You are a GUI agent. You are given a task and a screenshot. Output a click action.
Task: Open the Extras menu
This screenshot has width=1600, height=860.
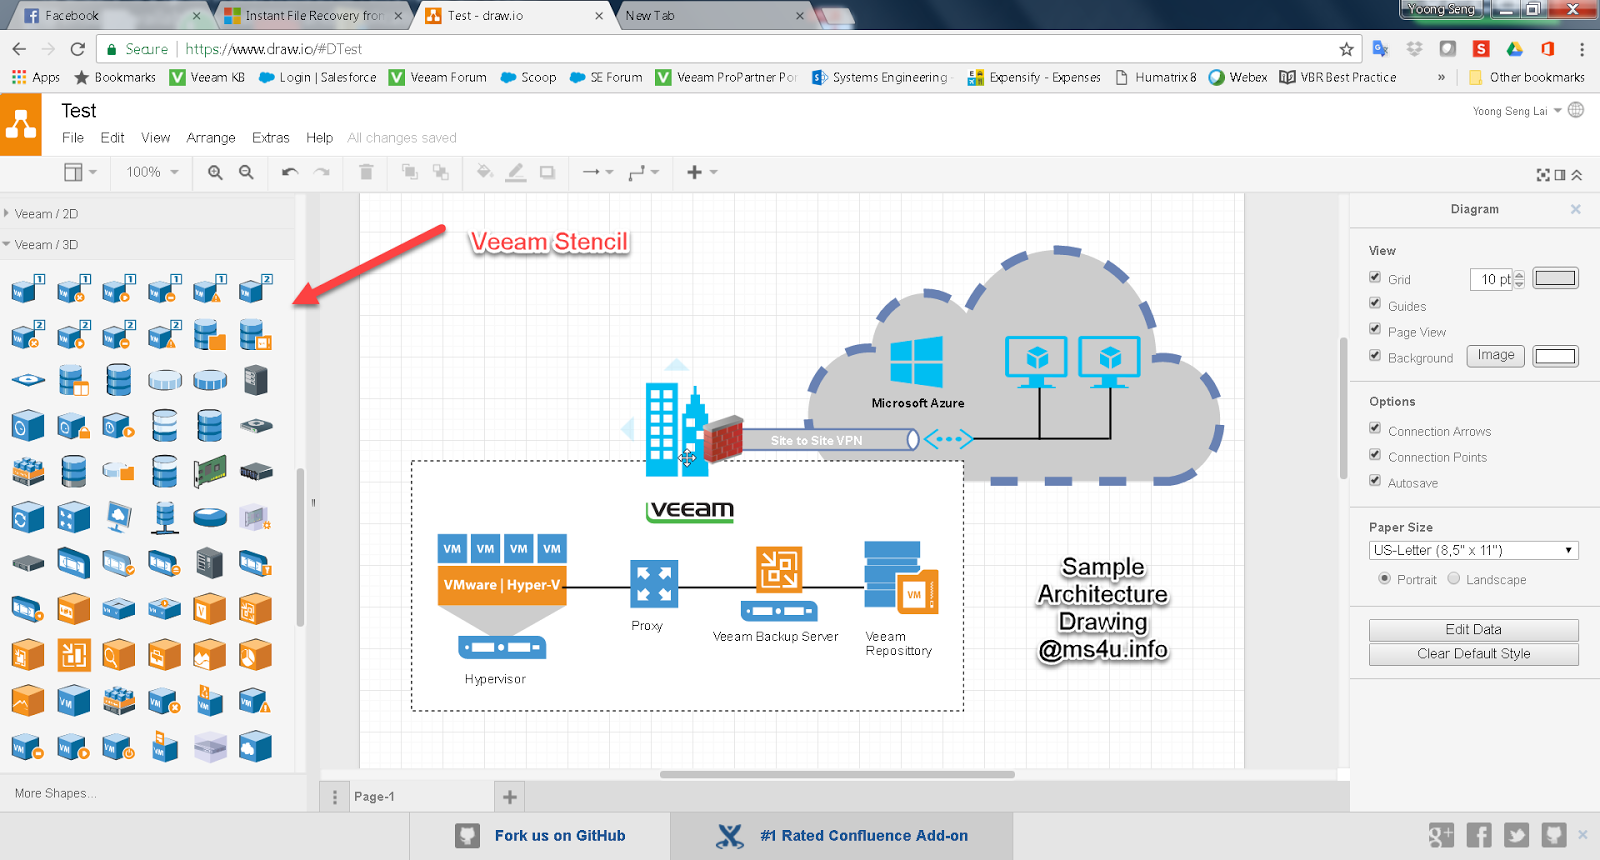point(270,138)
